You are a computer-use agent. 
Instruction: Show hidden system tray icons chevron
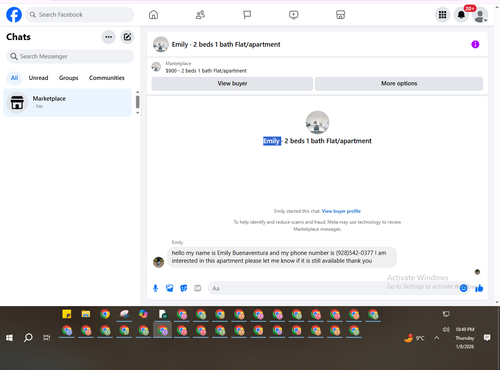click(x=436, y=338)
